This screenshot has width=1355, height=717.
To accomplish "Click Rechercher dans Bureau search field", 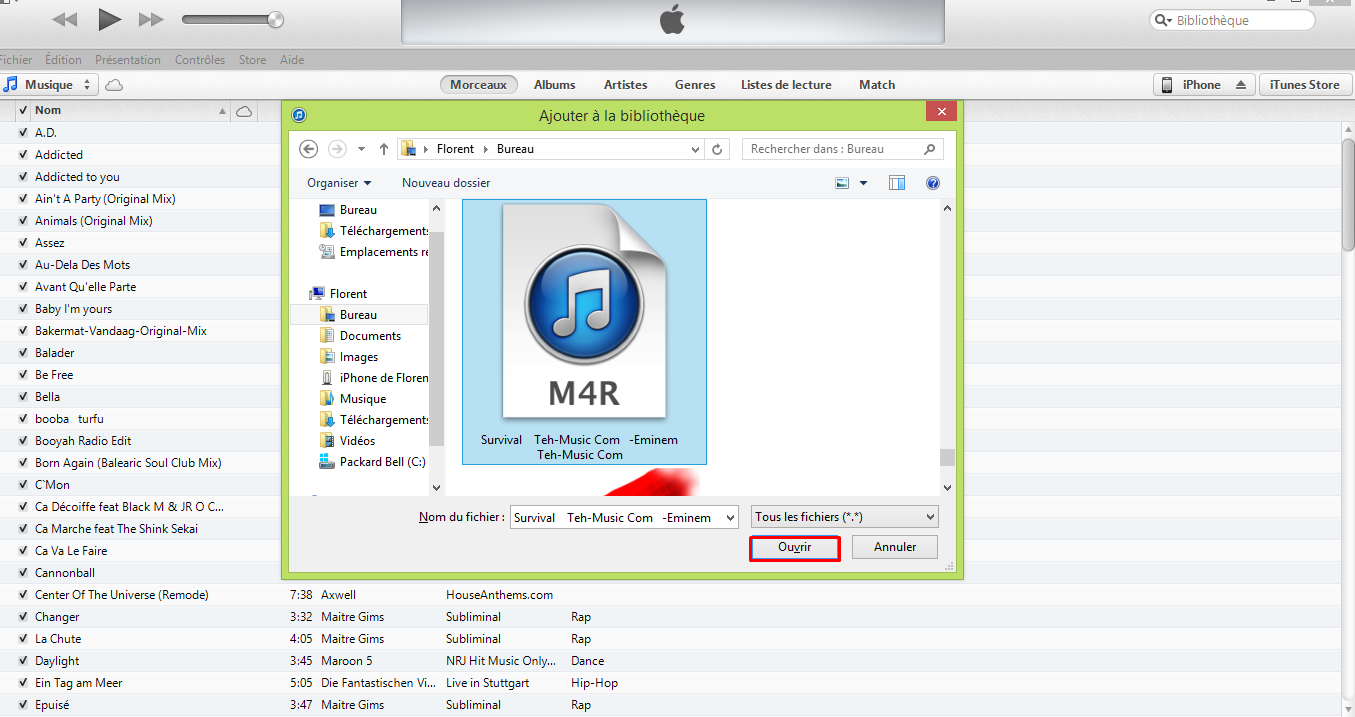I will (843, 149).
